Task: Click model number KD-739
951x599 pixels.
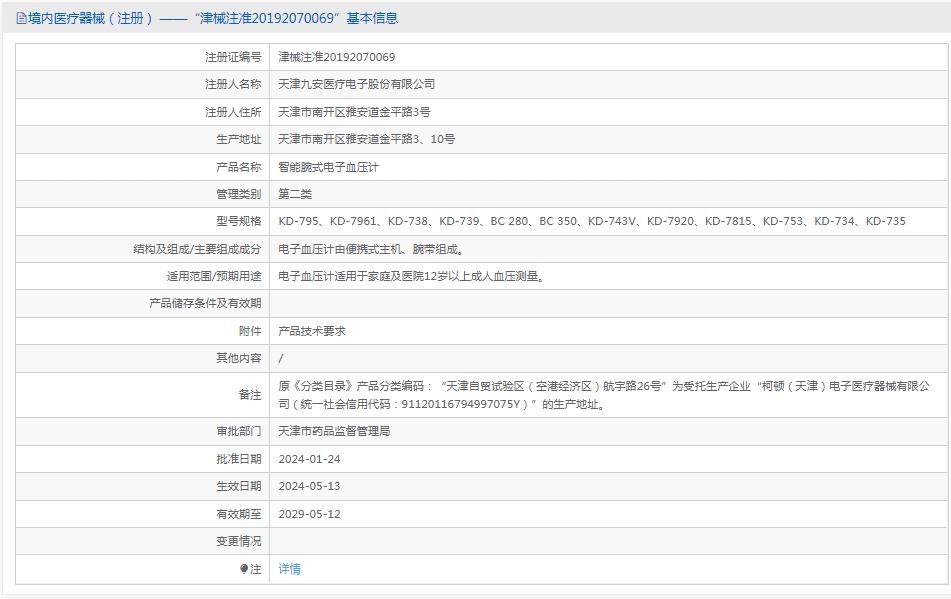Action: (x=459, y=221)
